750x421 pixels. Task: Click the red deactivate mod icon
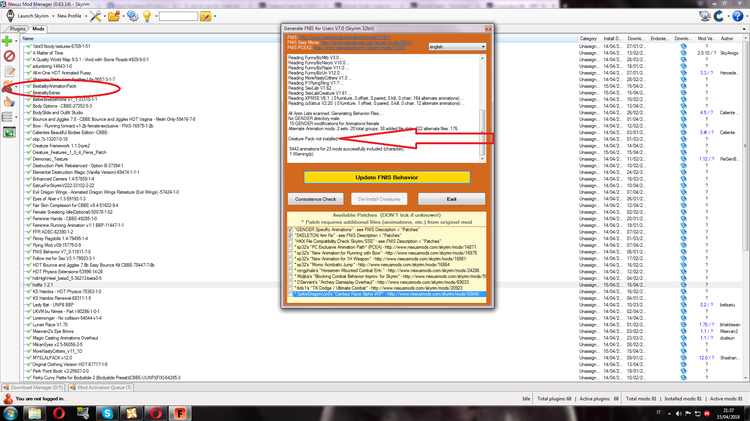(x=9, y=56)
